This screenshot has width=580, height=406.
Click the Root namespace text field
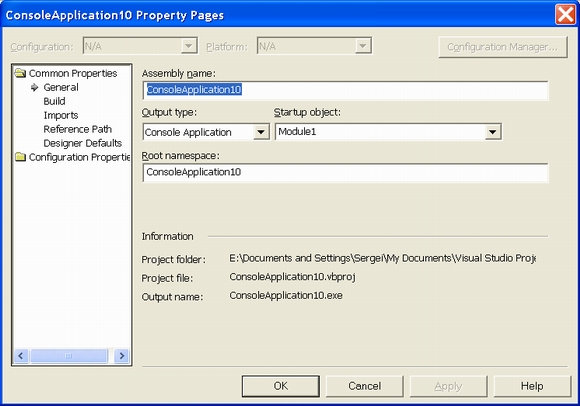(345, 172)
